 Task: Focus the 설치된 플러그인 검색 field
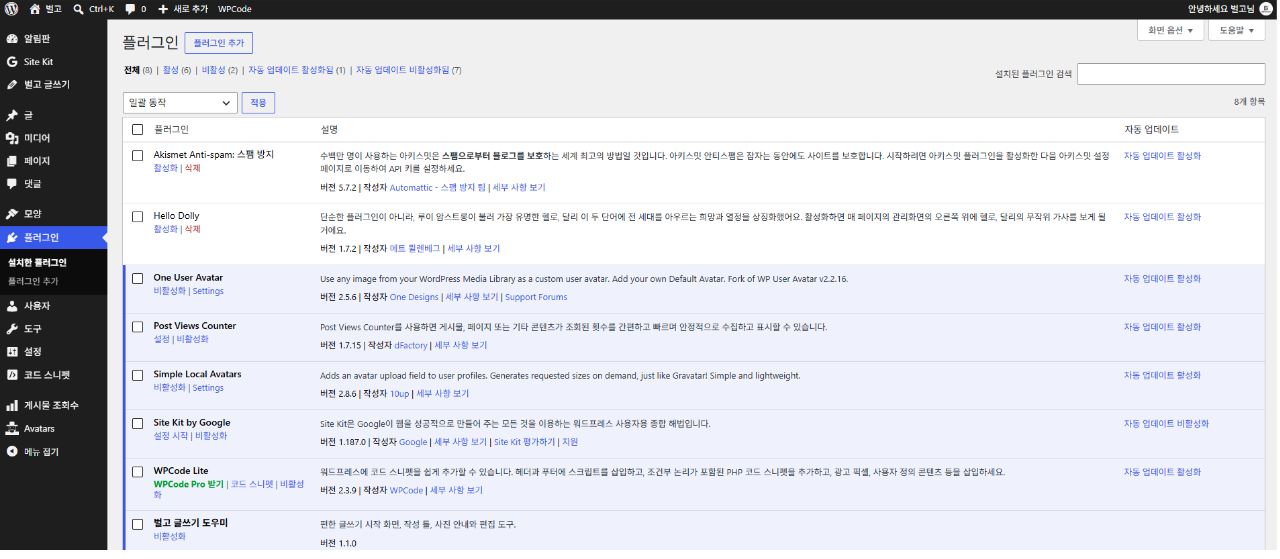point(1171,74)
